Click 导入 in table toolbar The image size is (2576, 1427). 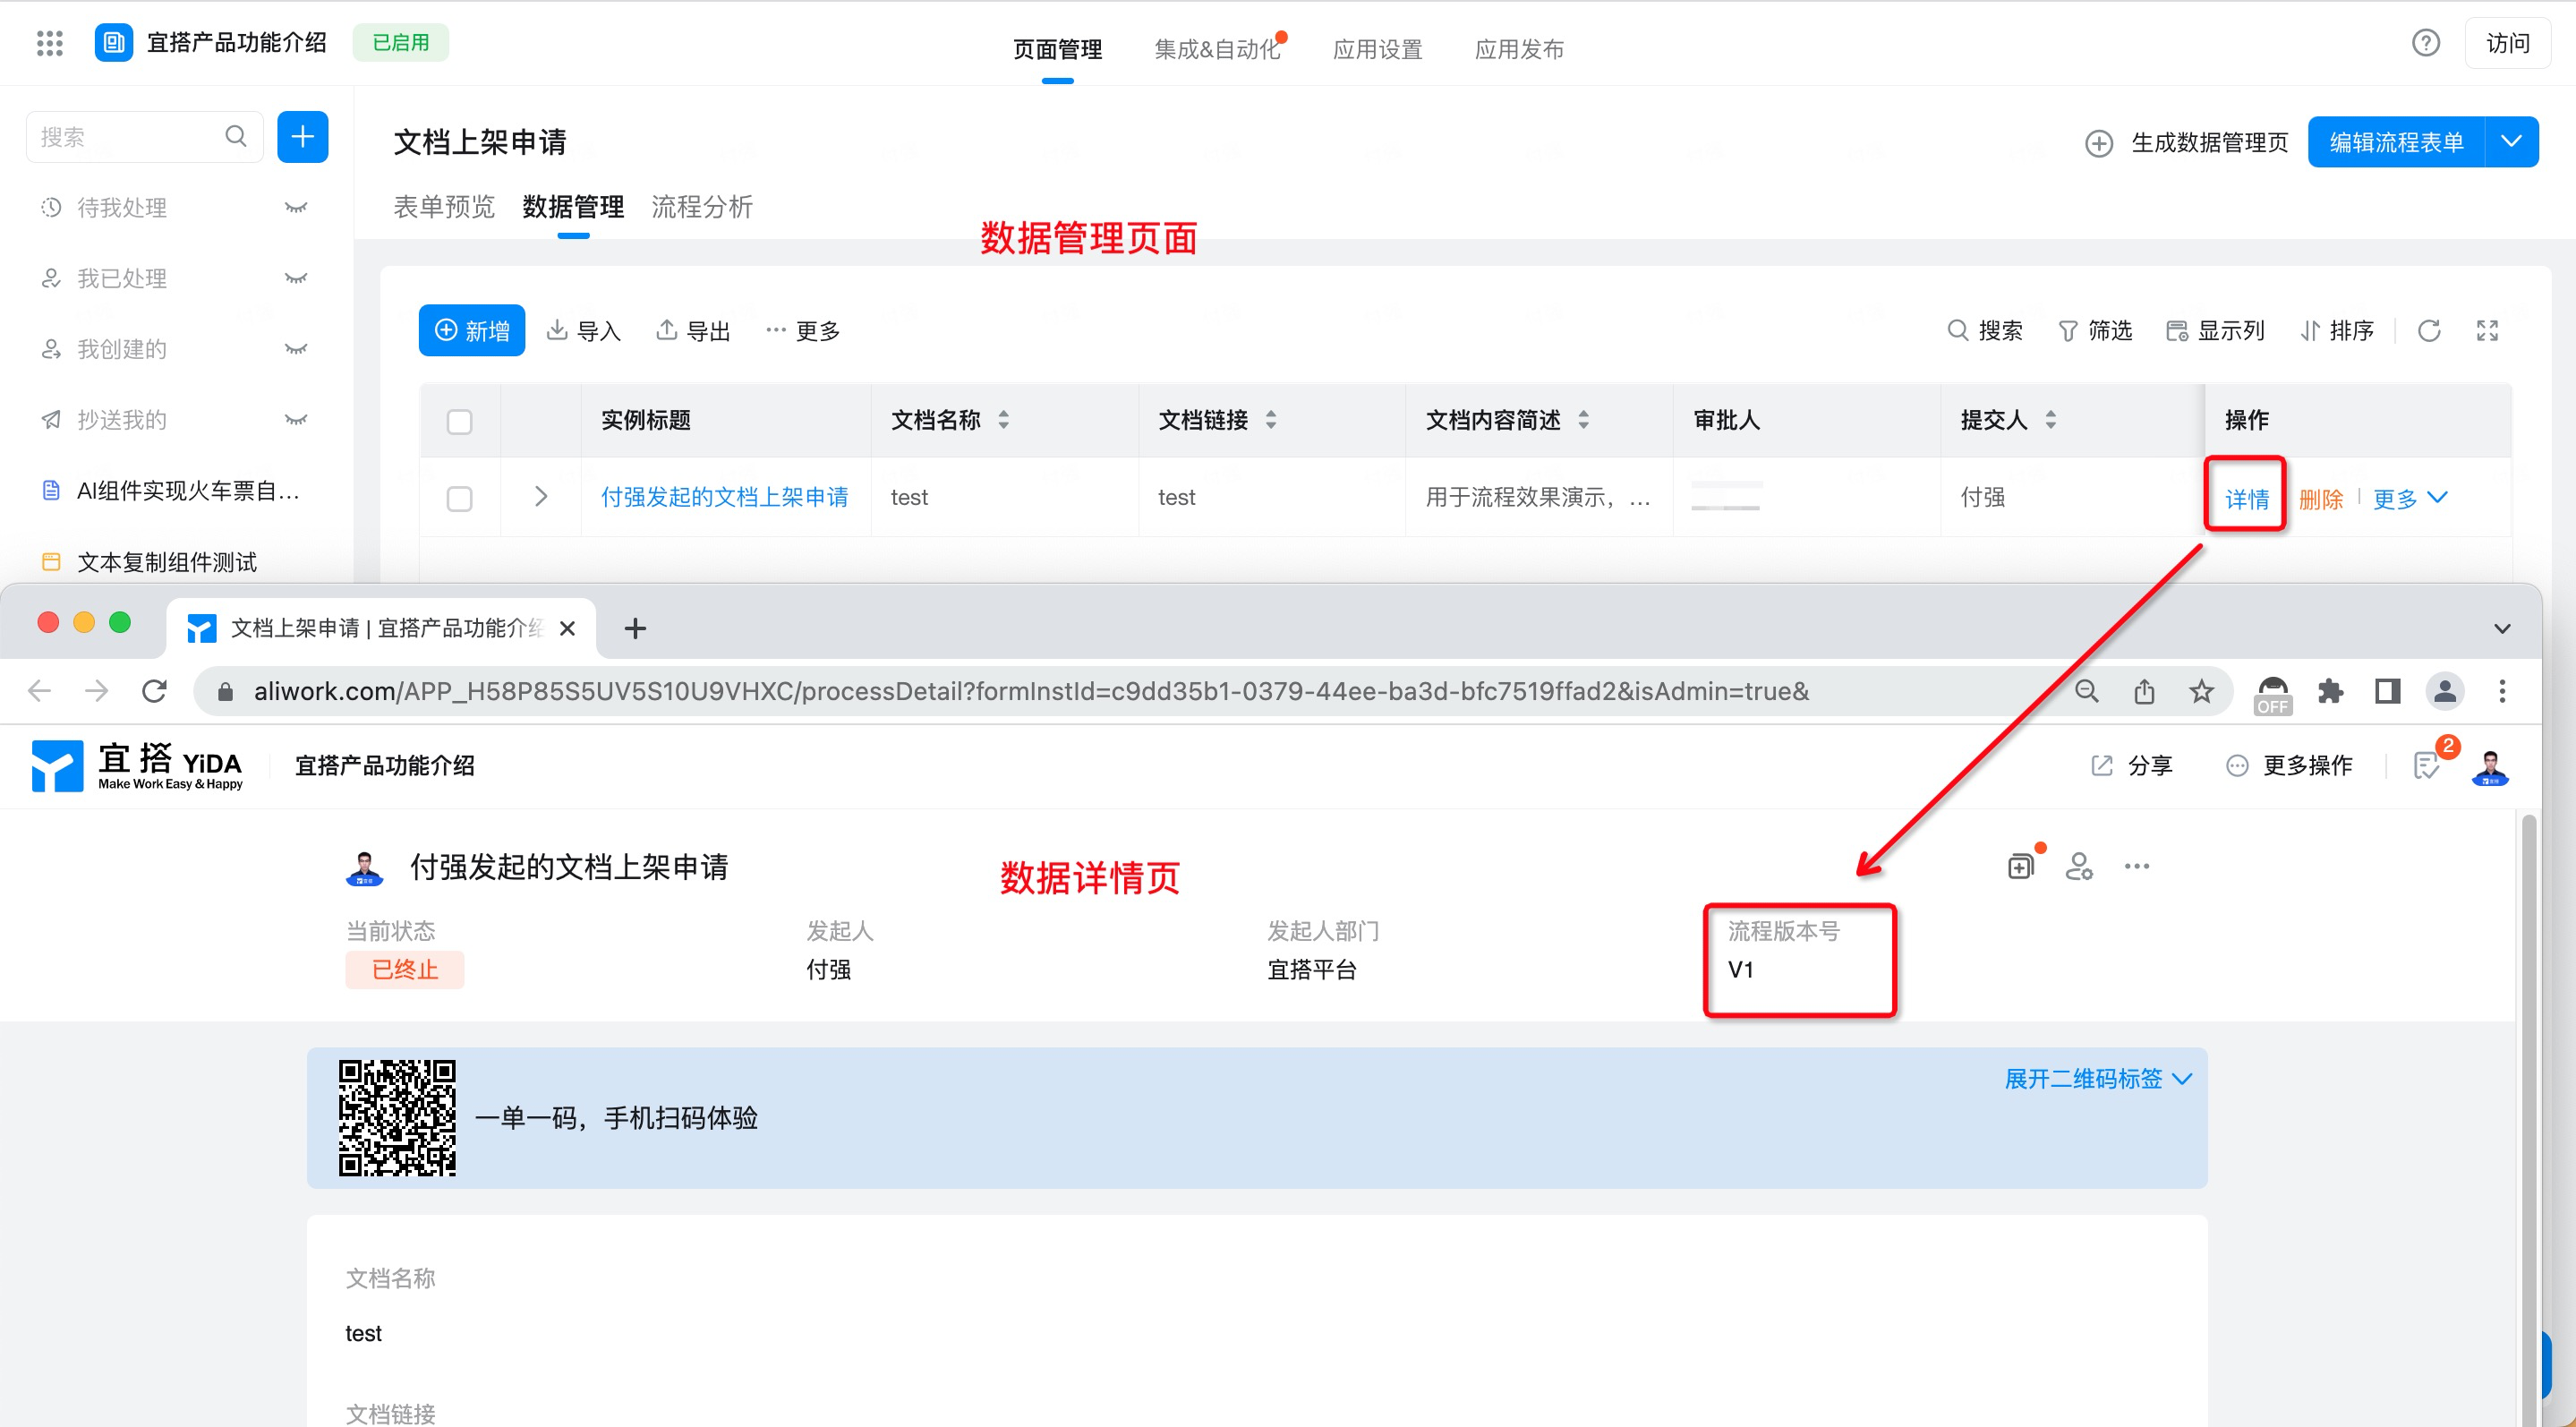pos(584,331)
